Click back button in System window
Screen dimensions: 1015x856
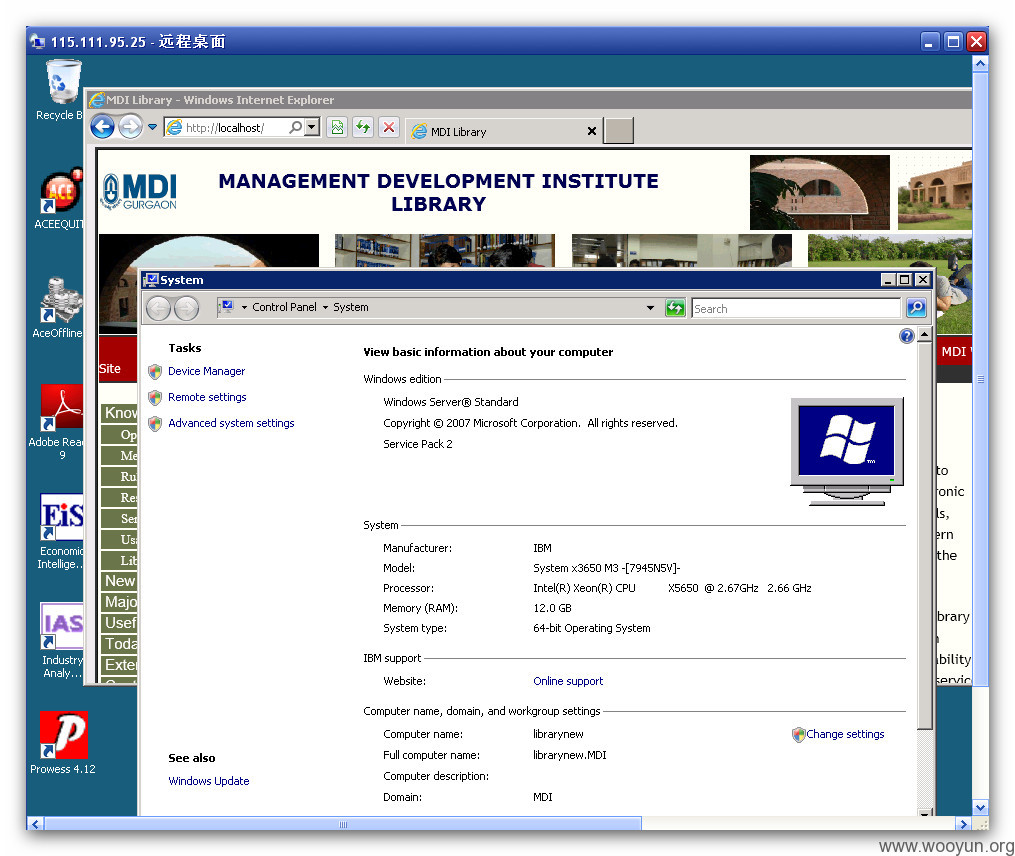point(159,308)
